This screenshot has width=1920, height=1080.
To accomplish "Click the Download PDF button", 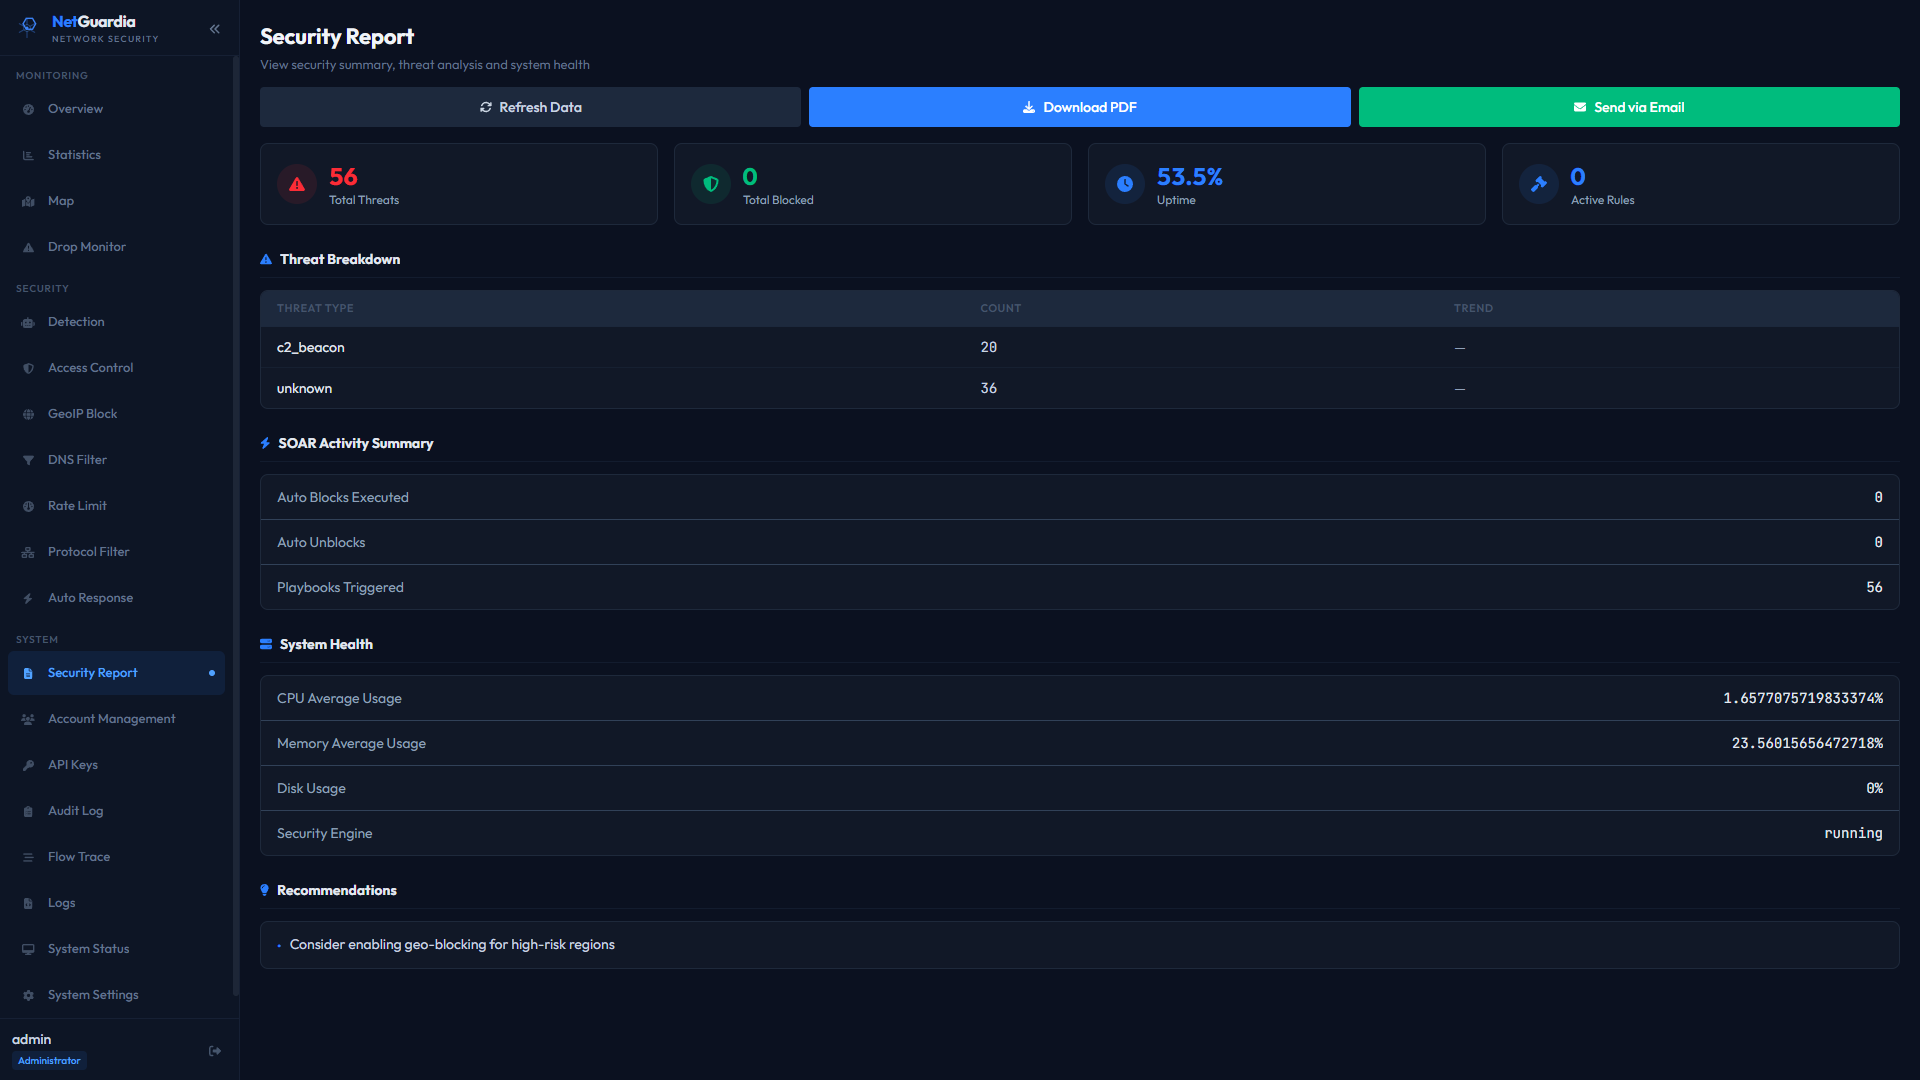I will tap(1079, 107).
